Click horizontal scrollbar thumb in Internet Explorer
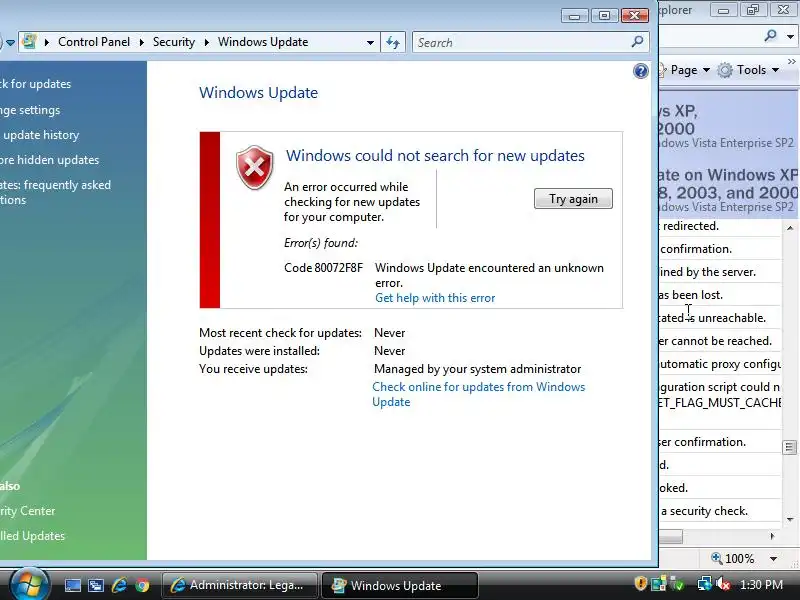The image size is (800, 600). coord(670,537)
